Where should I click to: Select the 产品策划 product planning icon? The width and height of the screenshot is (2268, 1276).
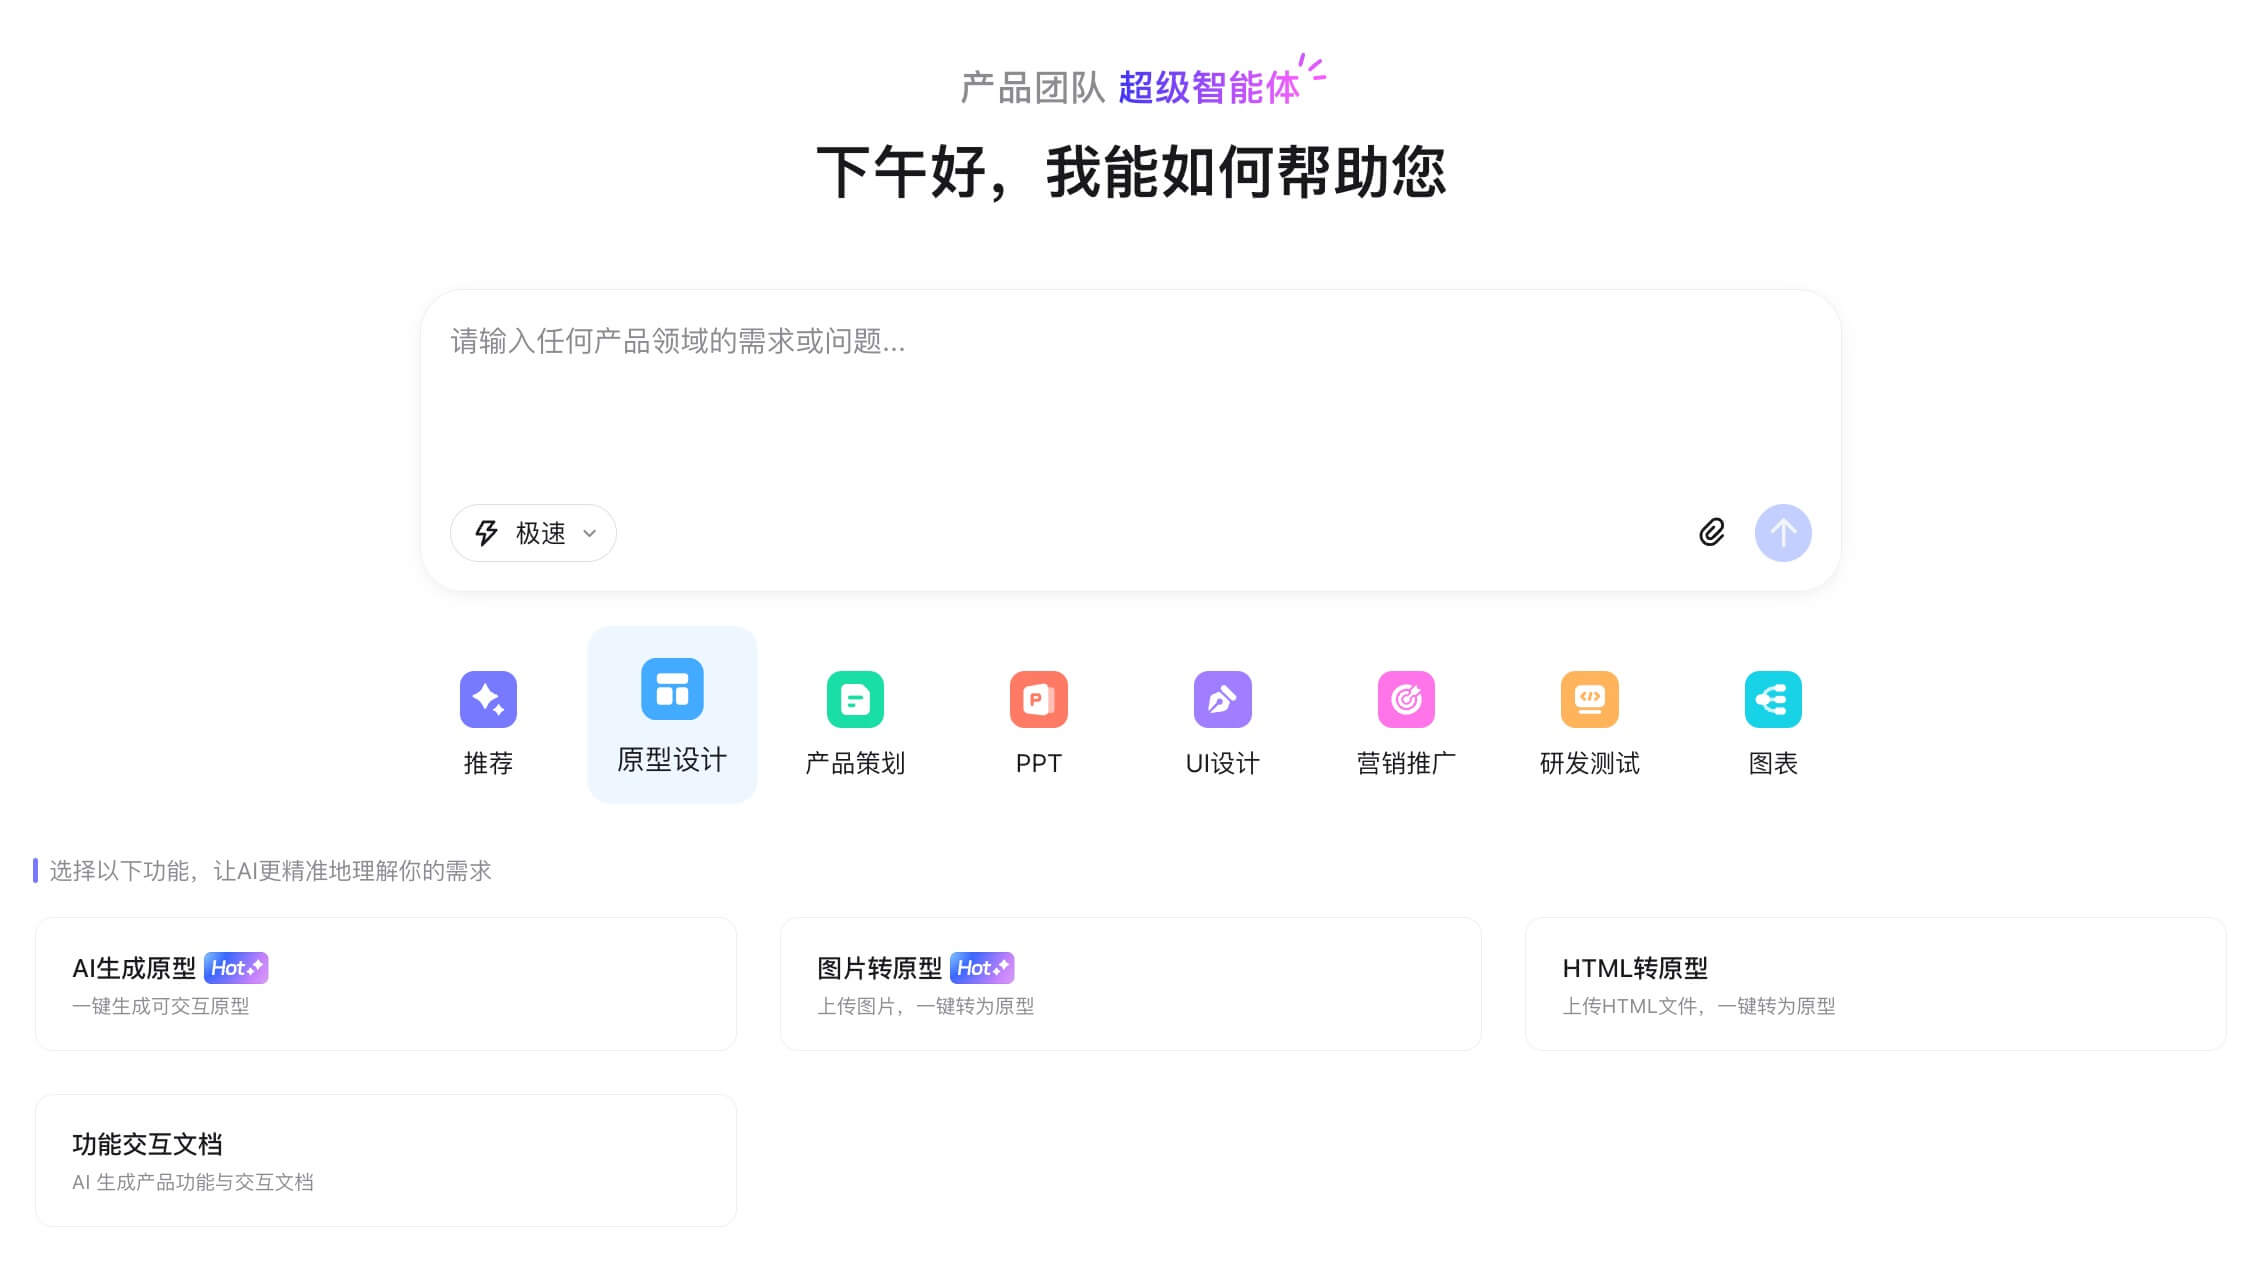point(855,699)
